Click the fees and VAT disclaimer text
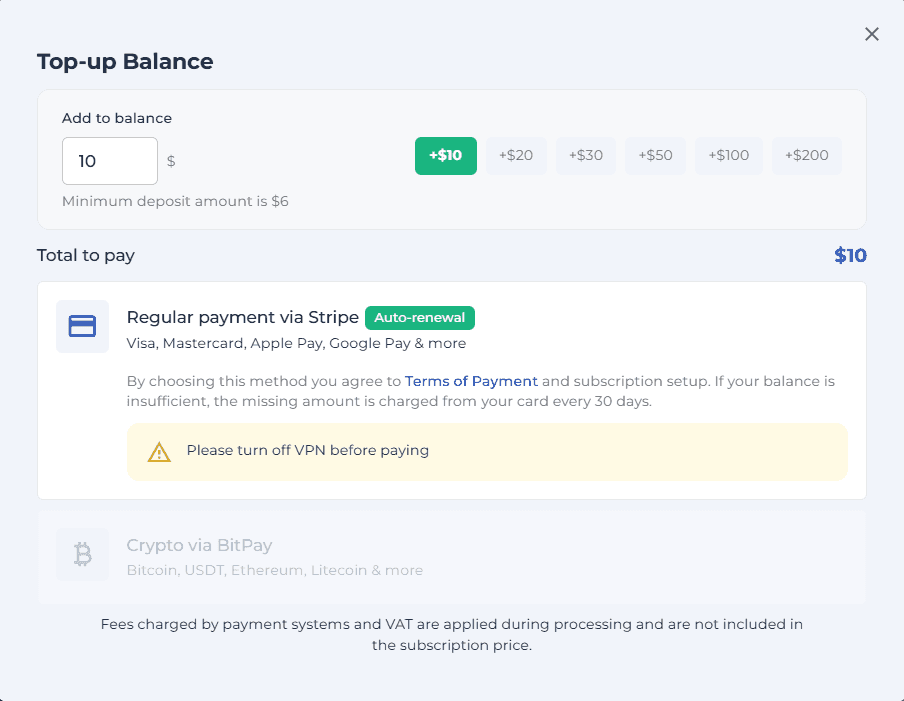The height and width of the screenshot is (701, 904). [452, 635]
